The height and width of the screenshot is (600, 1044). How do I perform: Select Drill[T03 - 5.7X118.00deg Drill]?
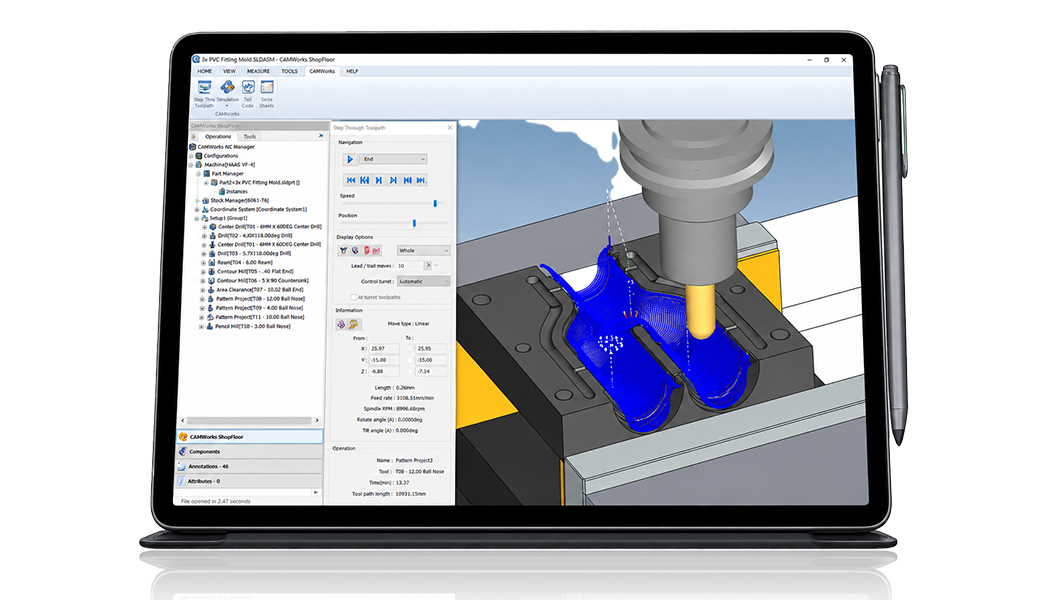254,254
